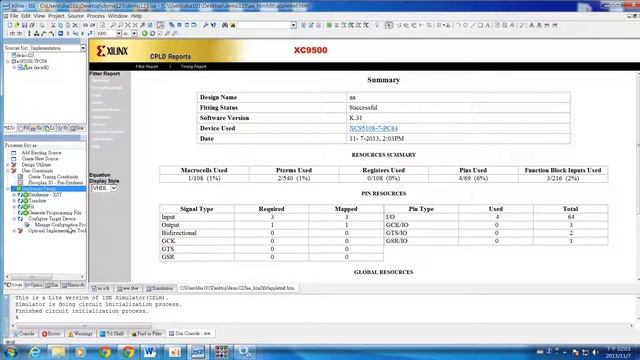The height and width of the screenshot is (360, 640).
Task: Open the Process menu
Action: [x=96, y=16]
